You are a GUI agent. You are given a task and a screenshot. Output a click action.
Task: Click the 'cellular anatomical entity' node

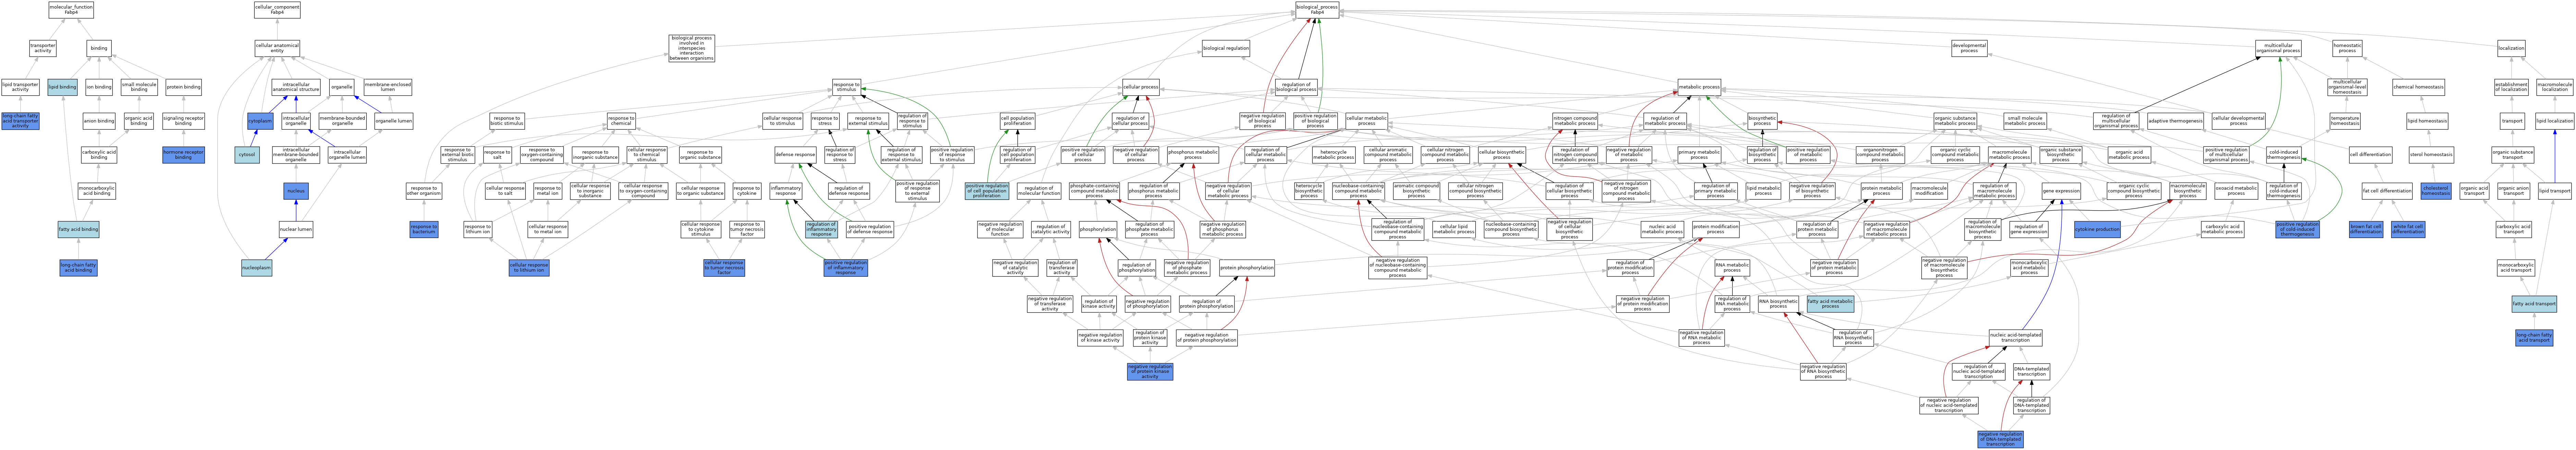pos(277,48)
